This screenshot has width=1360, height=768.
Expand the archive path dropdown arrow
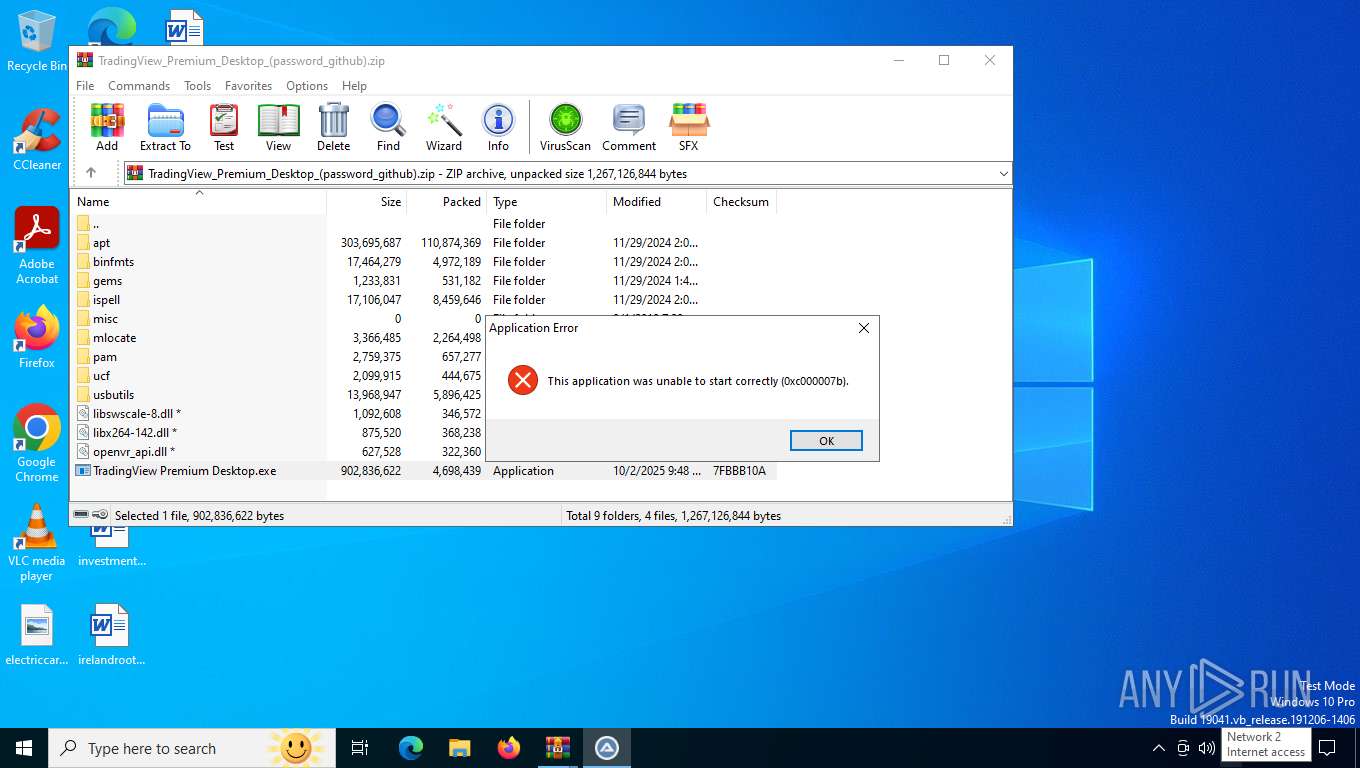coord(1003,174)
